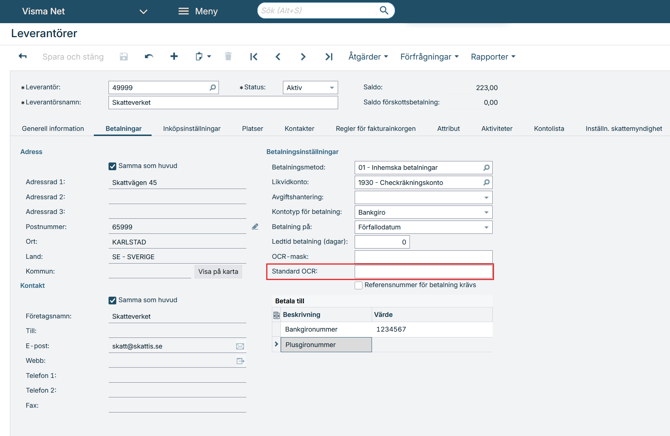The height and width of the screenshot is (436, 670).
Task: Click the Ledtid betalning (dagar) field
Action: (382, 242)
